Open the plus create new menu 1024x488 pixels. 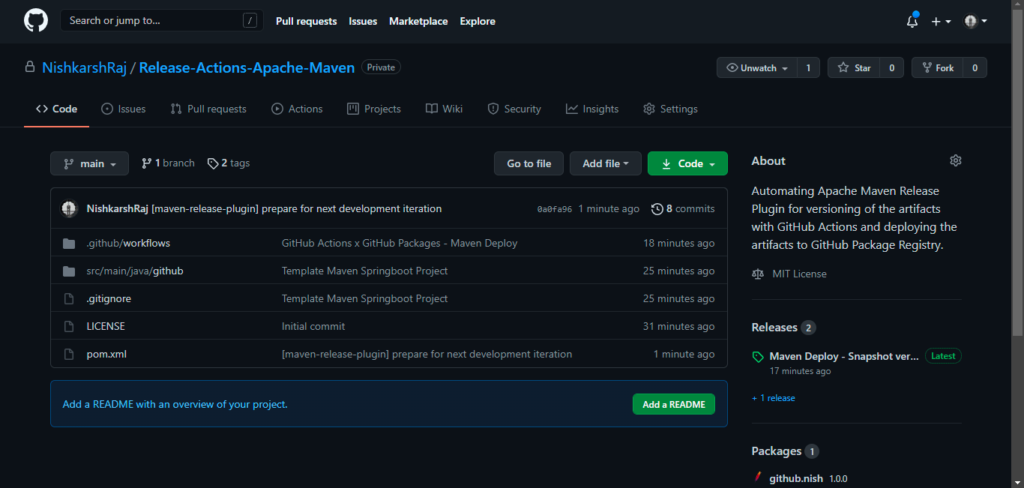(x=941, y=21)
